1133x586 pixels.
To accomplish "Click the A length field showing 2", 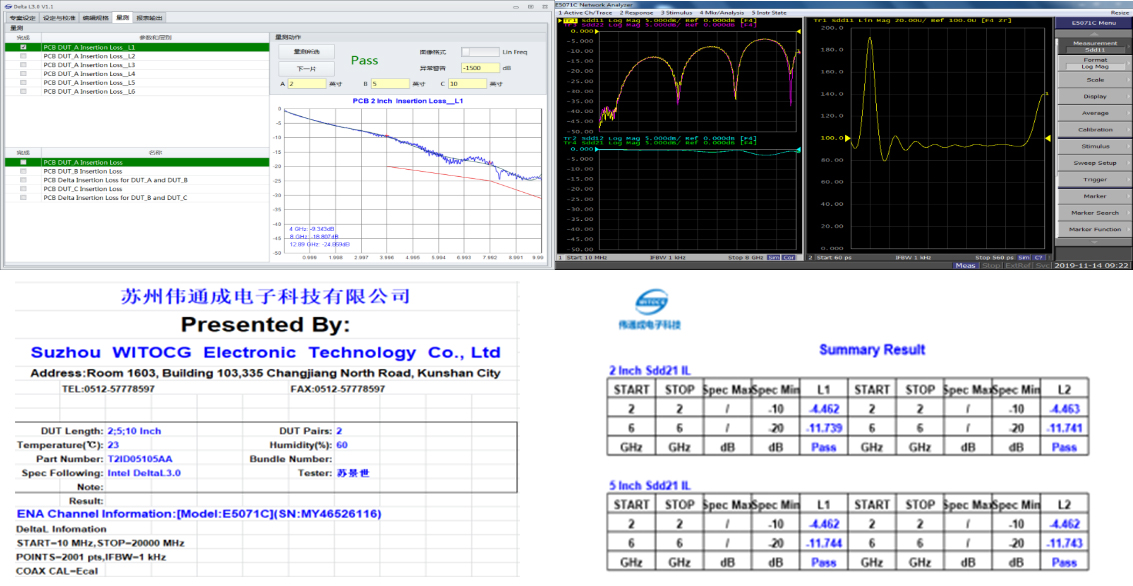I will point(307,84).
